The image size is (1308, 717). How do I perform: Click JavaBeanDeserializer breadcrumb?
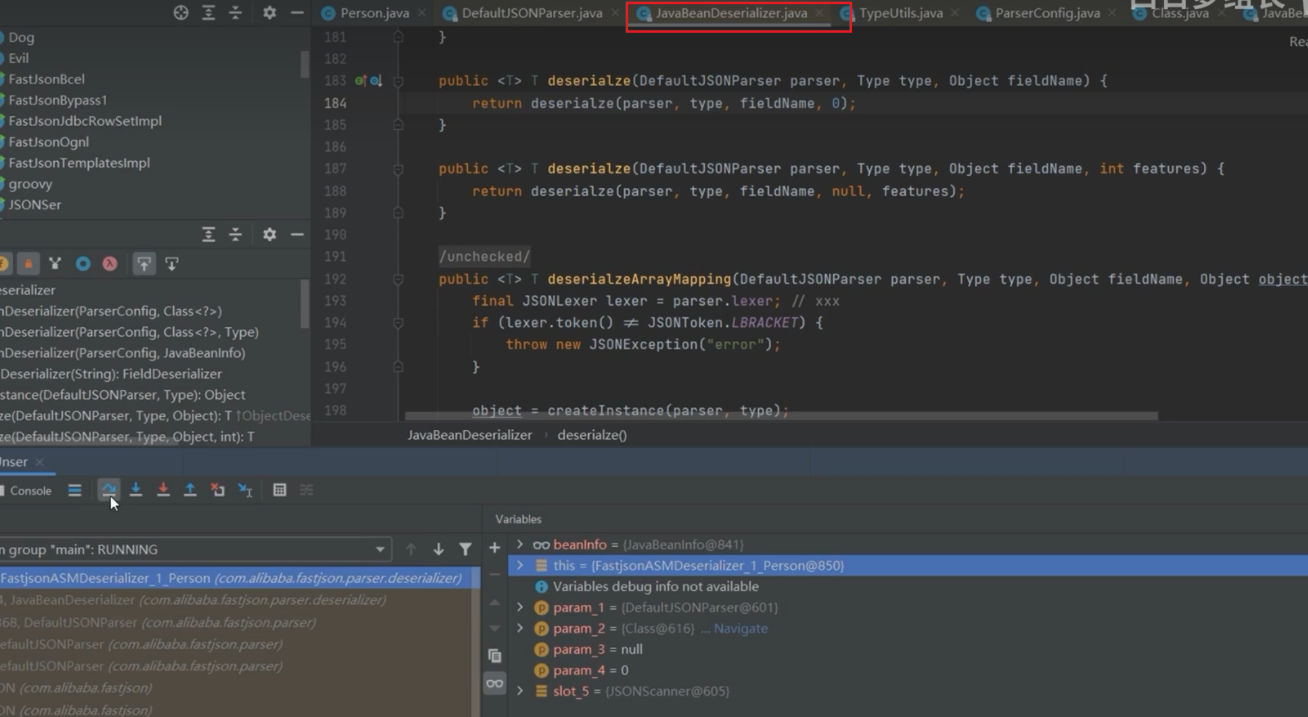point(470,435)
